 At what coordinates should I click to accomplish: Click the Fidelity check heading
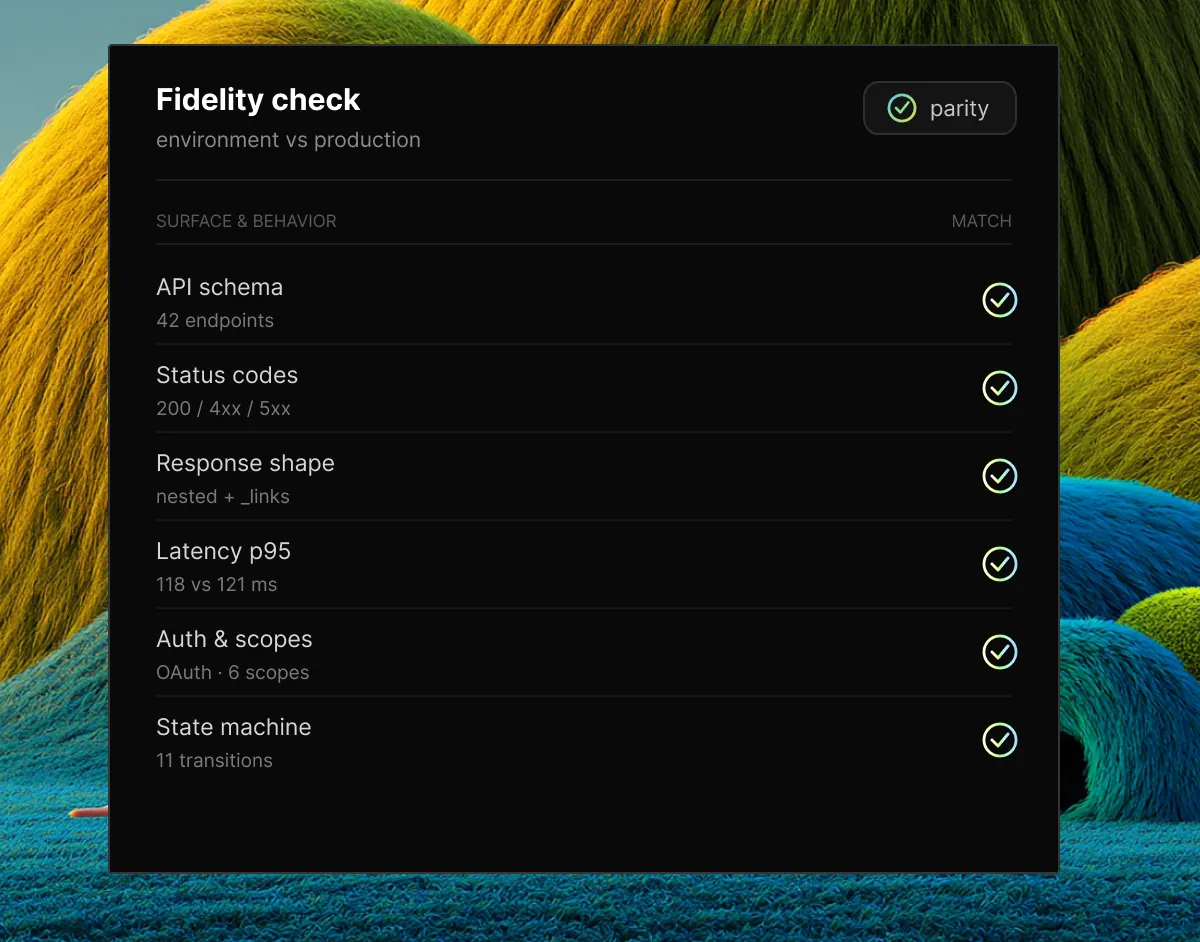point(258,100)
